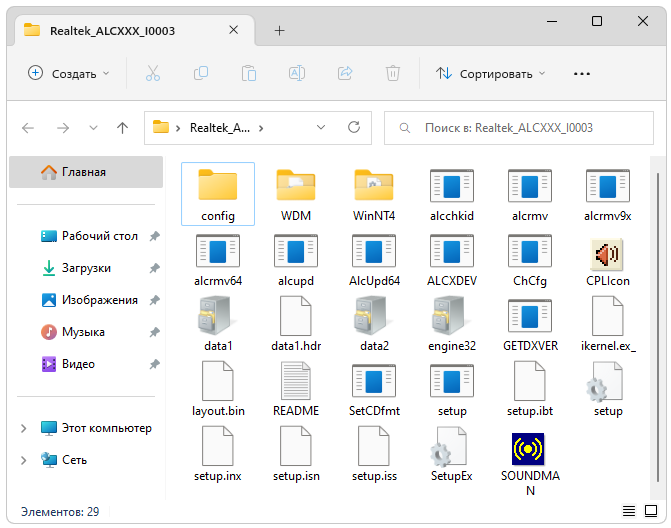
Task: Switch to details list view
Action: (629, 511)
